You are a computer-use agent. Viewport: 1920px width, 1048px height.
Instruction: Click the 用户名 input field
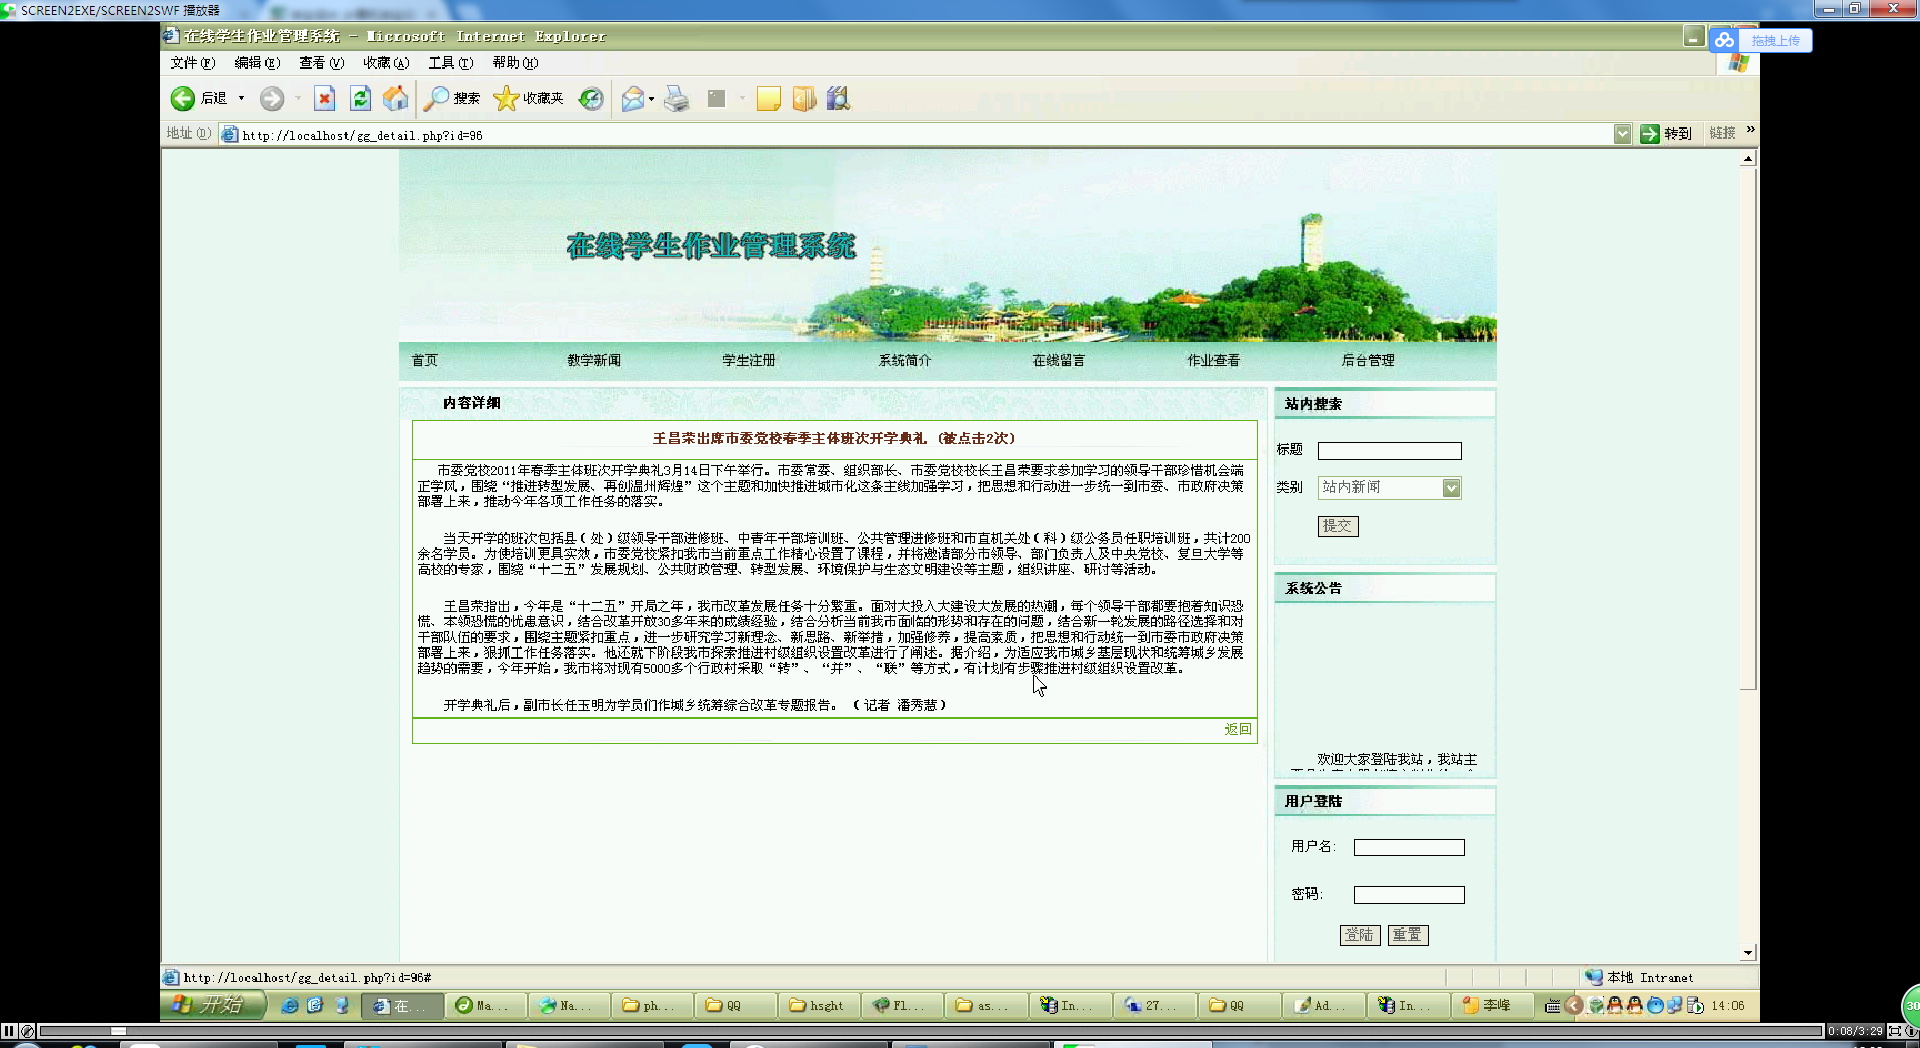[x=1409, y=847]
